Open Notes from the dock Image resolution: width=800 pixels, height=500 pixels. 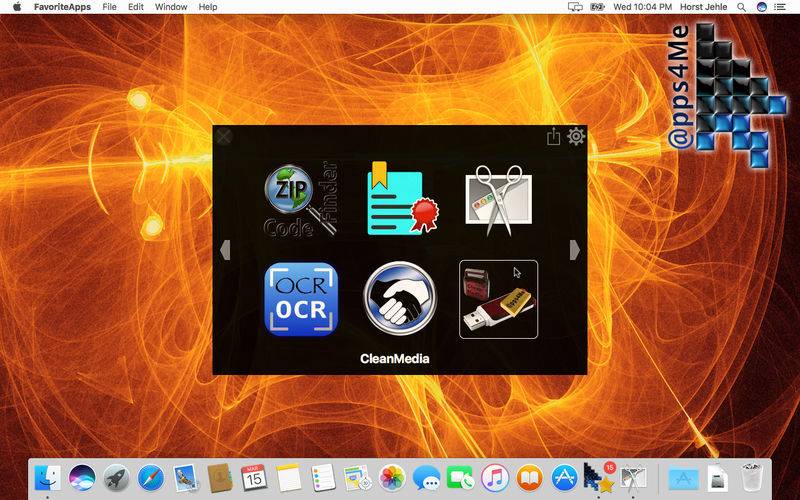(x=289, y=478)
